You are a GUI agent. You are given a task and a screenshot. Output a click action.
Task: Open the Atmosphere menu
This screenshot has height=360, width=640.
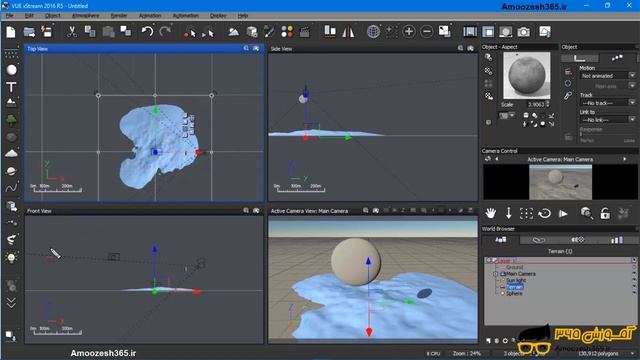(x=85, y=16)
